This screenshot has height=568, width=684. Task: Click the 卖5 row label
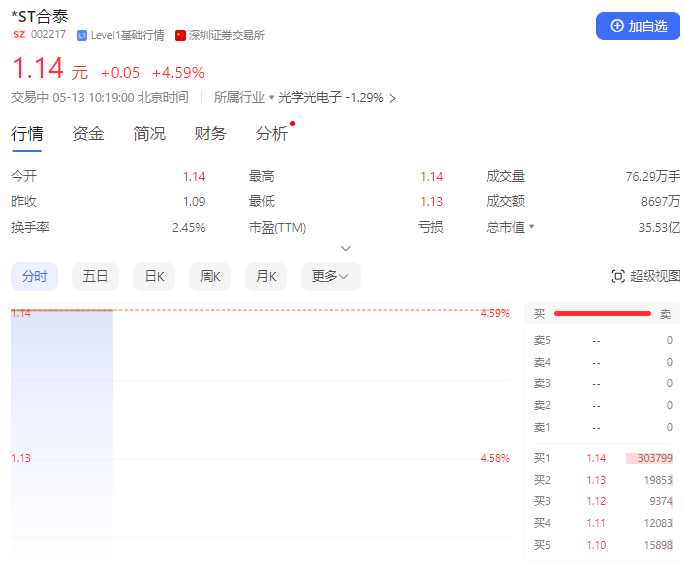click(542, 340)
